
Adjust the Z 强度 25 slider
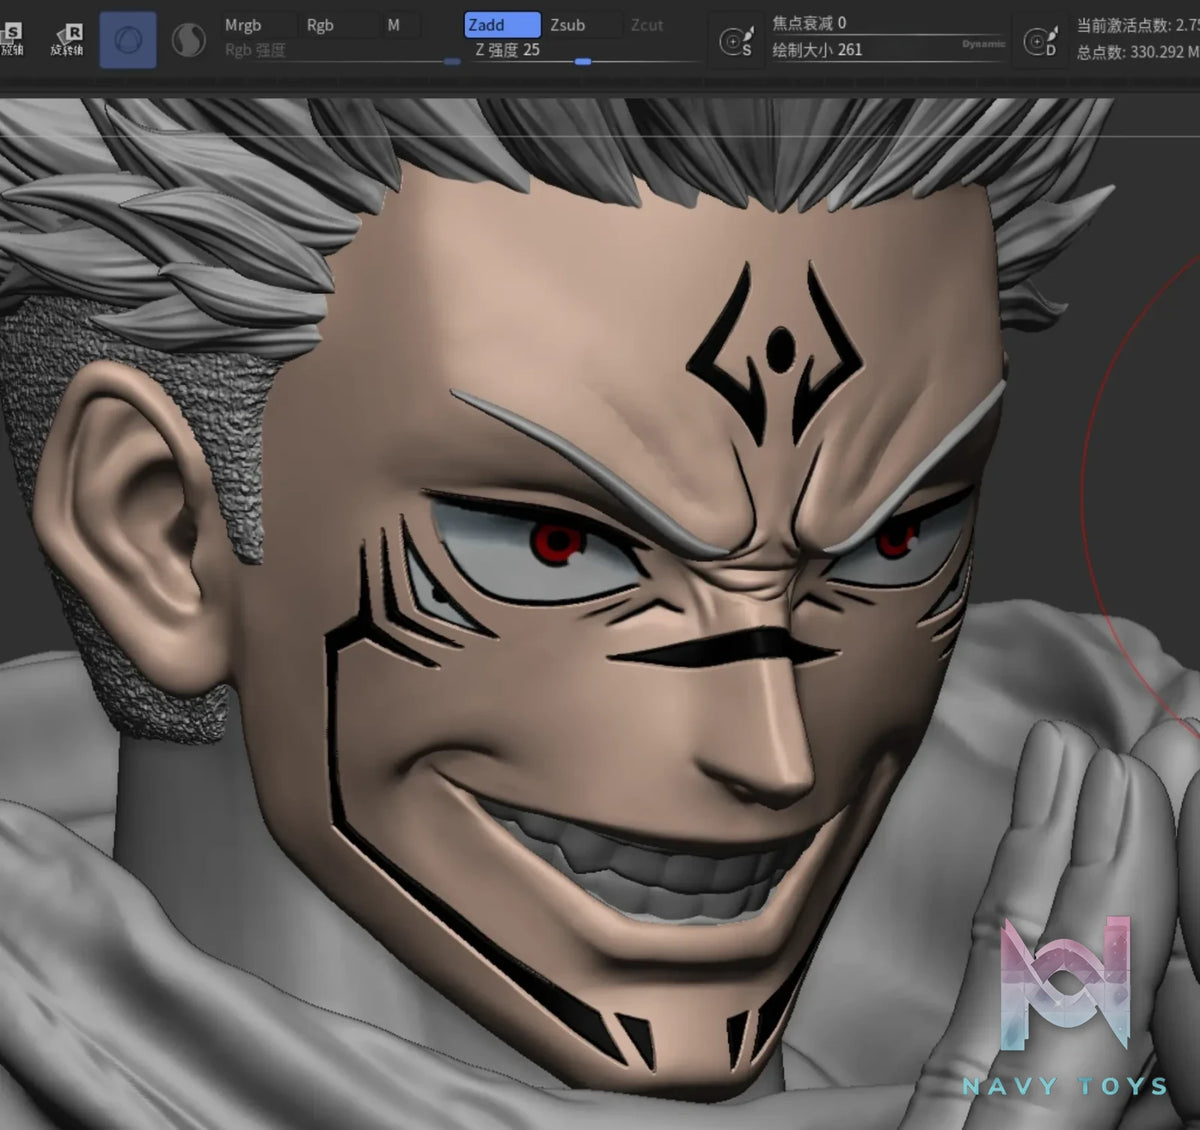[x=583, y=51]
